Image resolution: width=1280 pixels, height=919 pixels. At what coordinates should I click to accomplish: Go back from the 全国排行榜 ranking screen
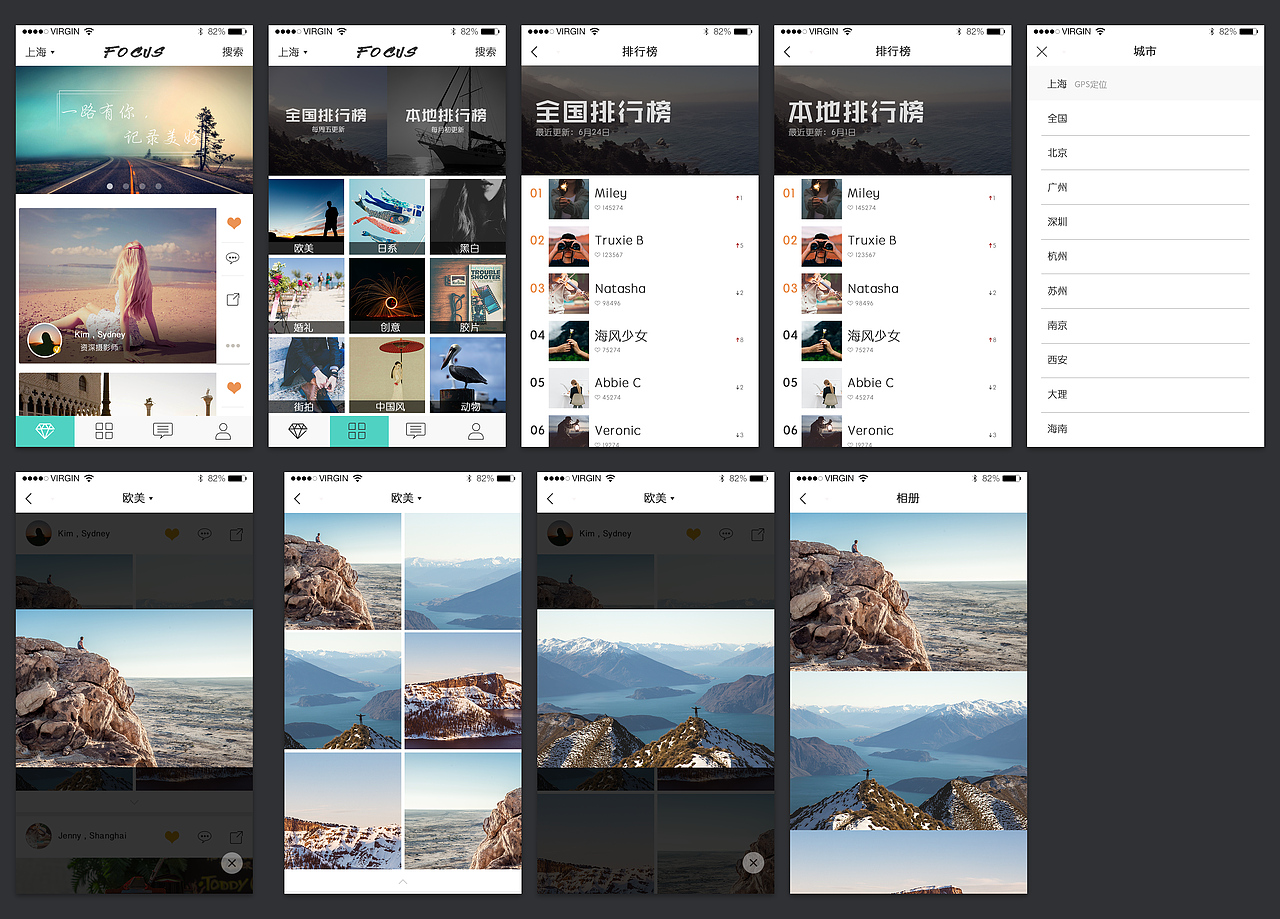(535, 52)
